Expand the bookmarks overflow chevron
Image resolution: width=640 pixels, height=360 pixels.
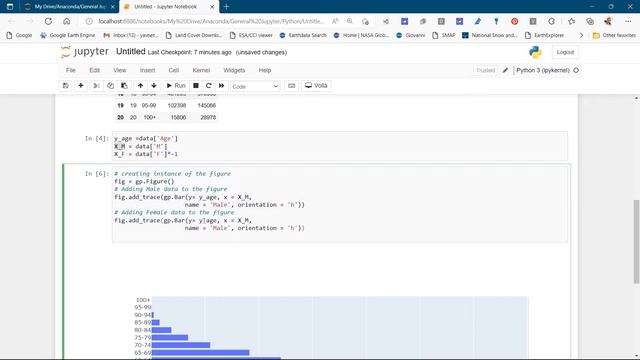point(581,36)
